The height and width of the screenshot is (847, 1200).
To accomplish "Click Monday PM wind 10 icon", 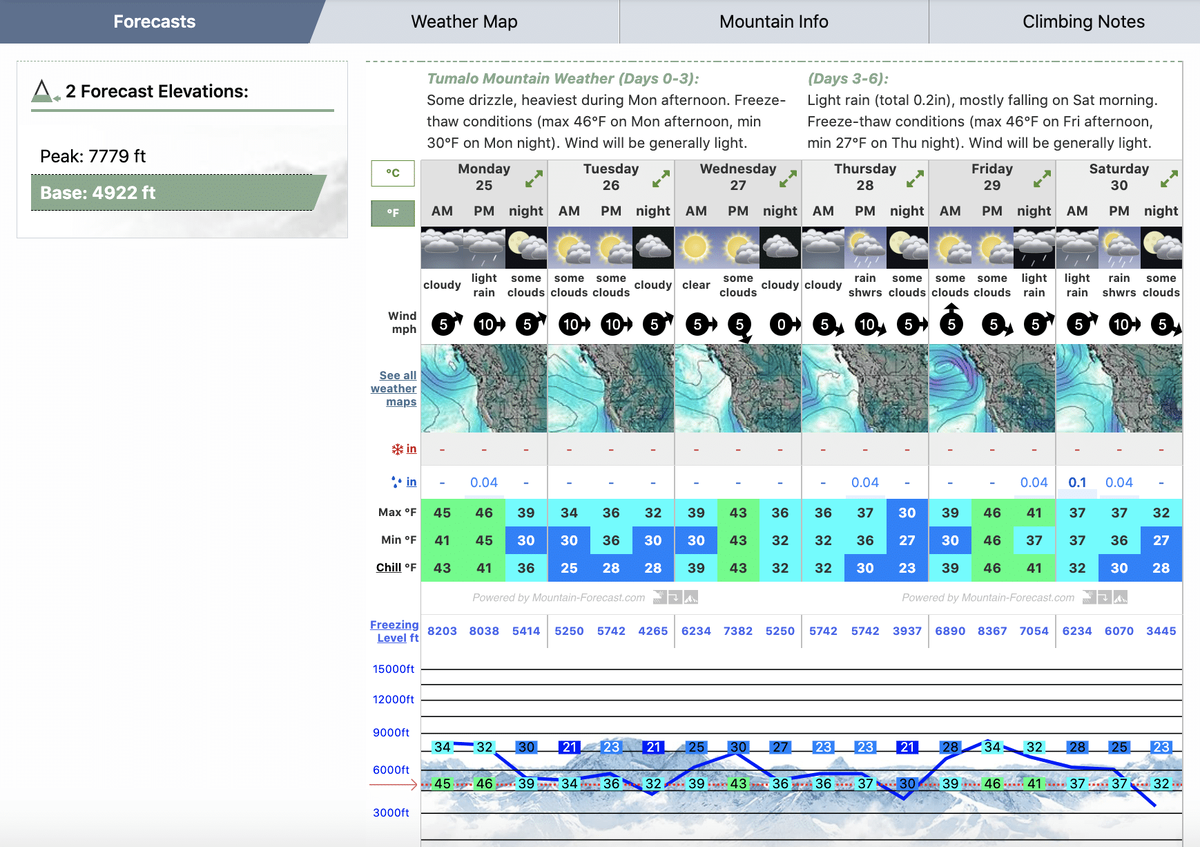I will (x=487, y=323).
